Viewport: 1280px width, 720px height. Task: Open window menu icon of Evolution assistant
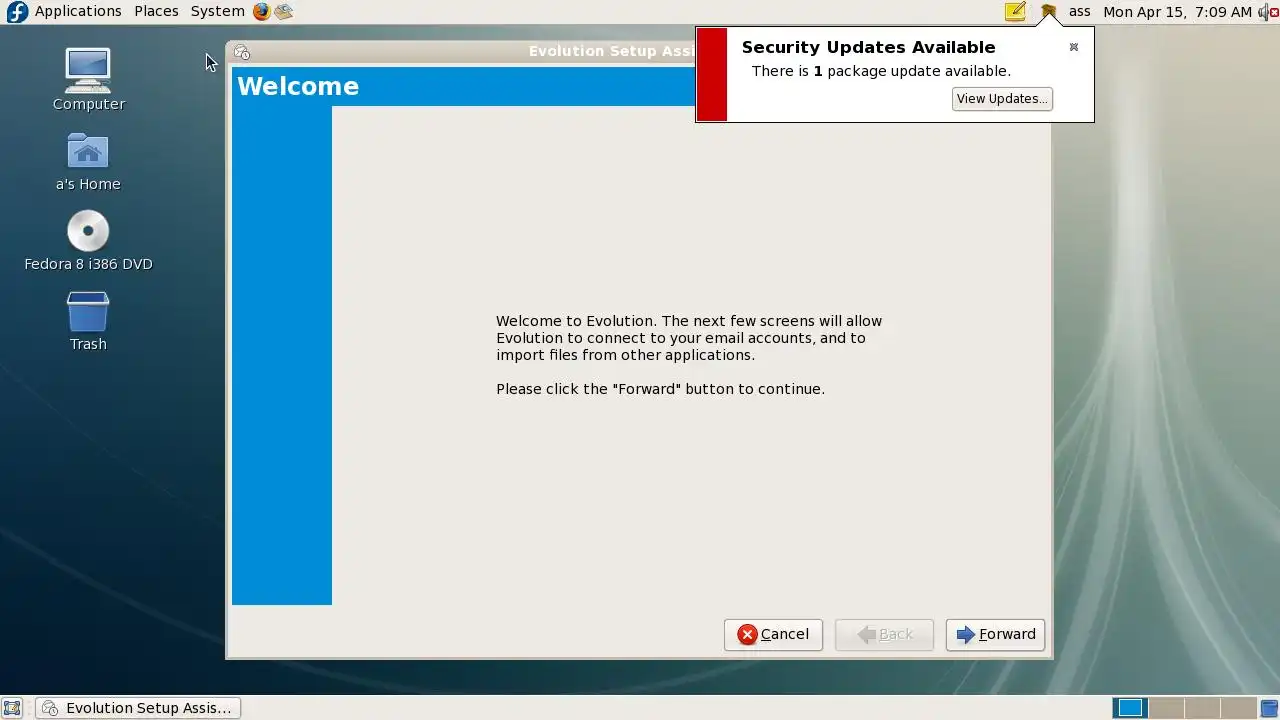point(241,52)
